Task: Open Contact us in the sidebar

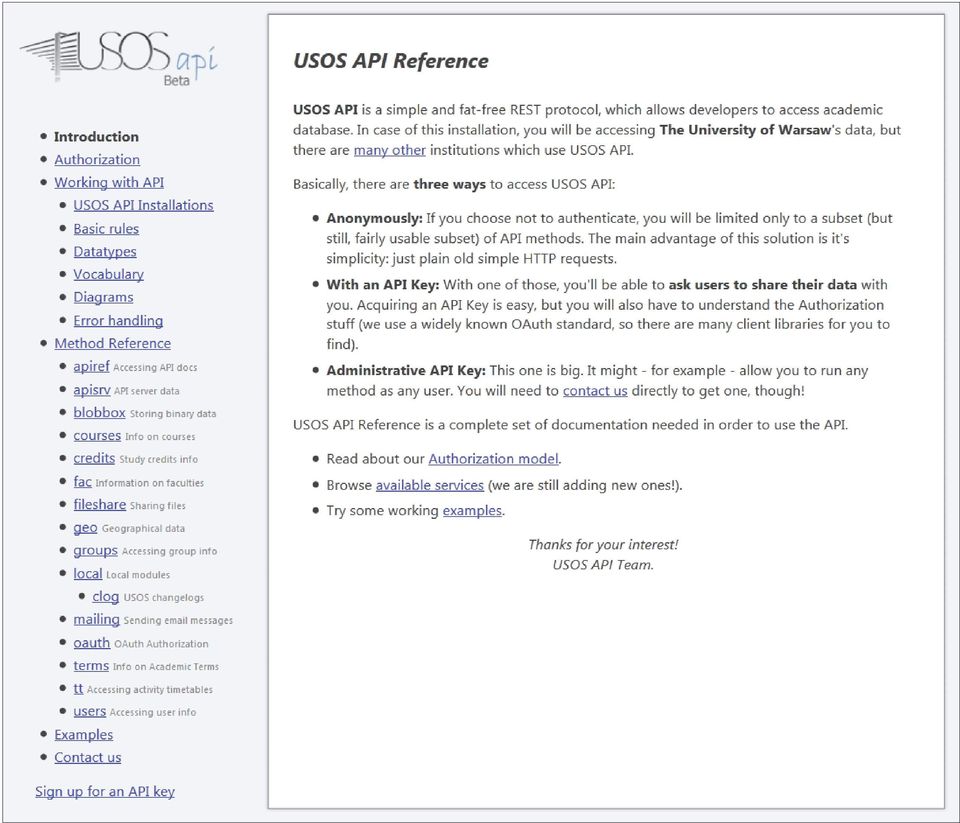Action: tap(88, 757)
